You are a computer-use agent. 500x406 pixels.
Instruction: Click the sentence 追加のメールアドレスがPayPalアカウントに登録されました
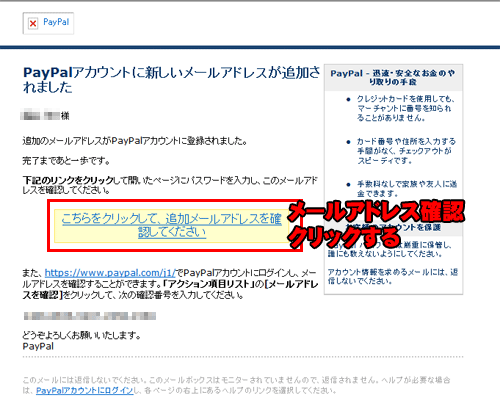tap(135, 141)
